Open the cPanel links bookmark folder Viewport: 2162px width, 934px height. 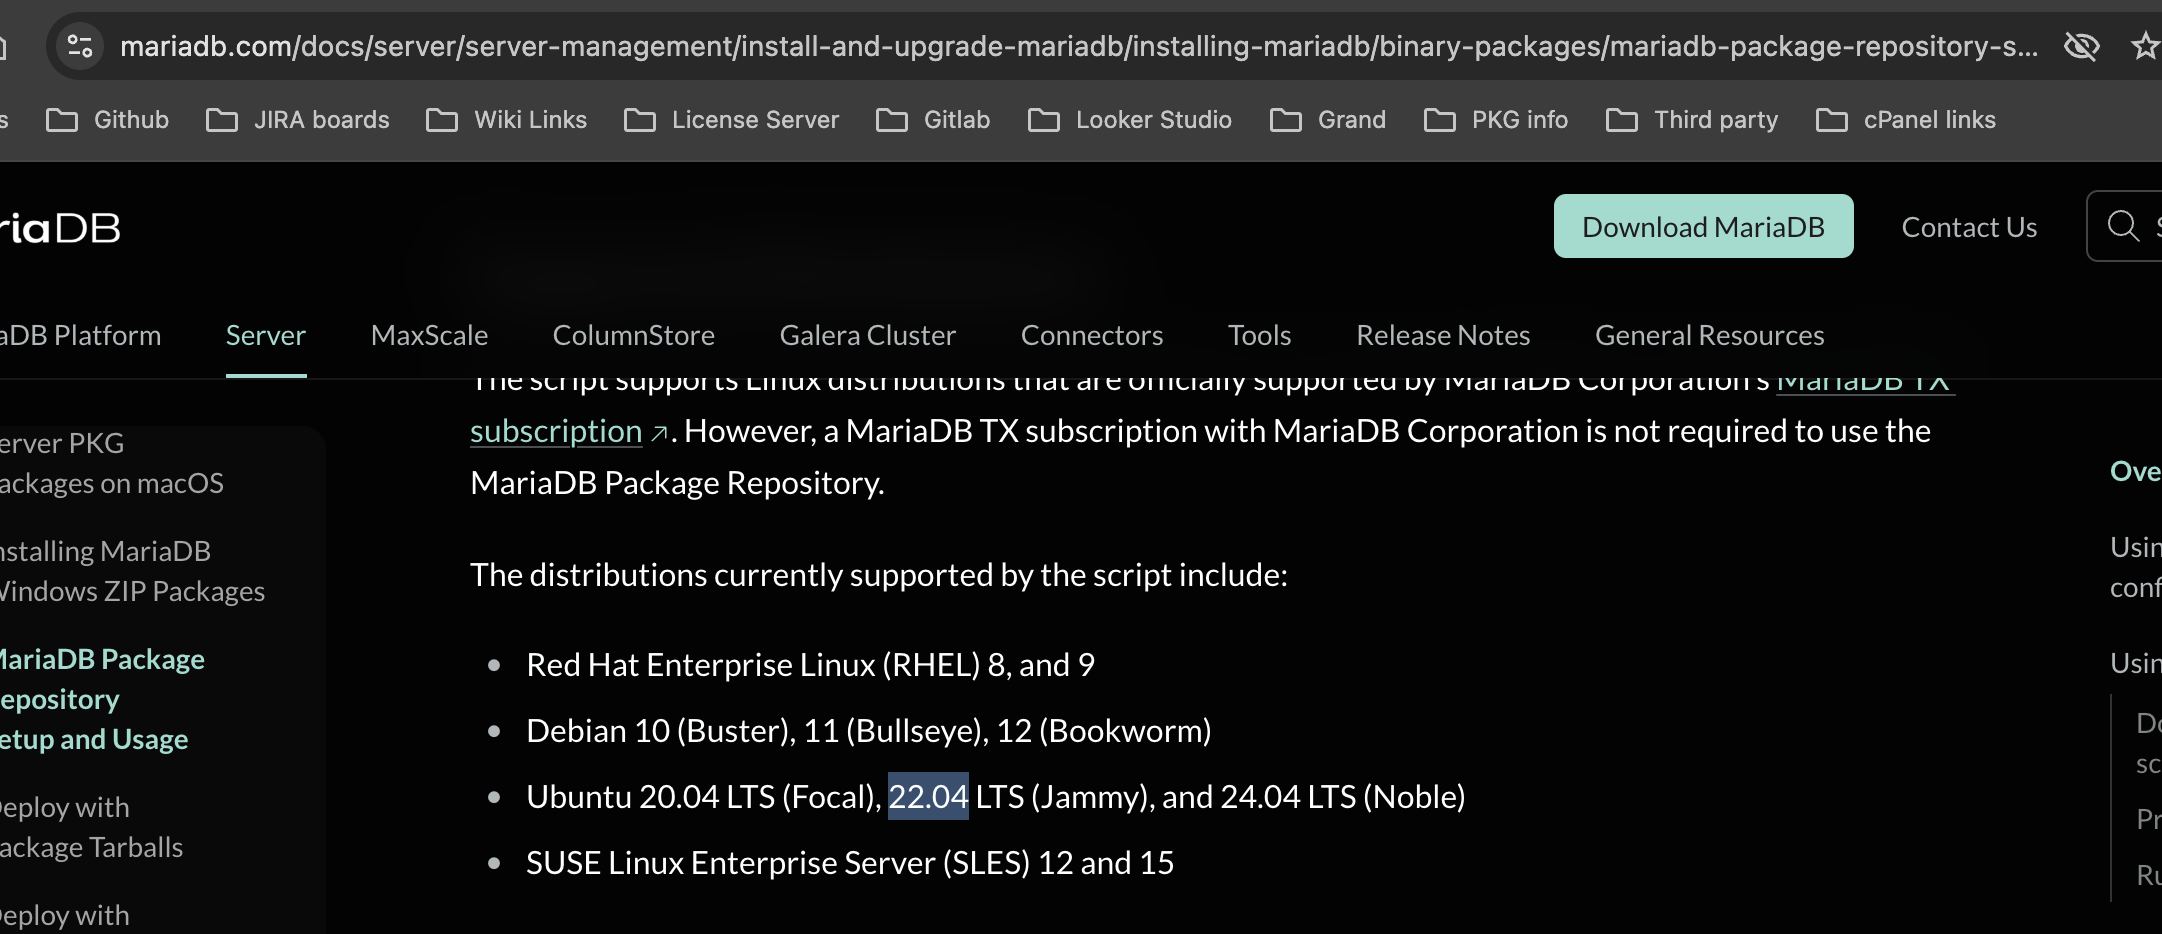(1906, 120)
